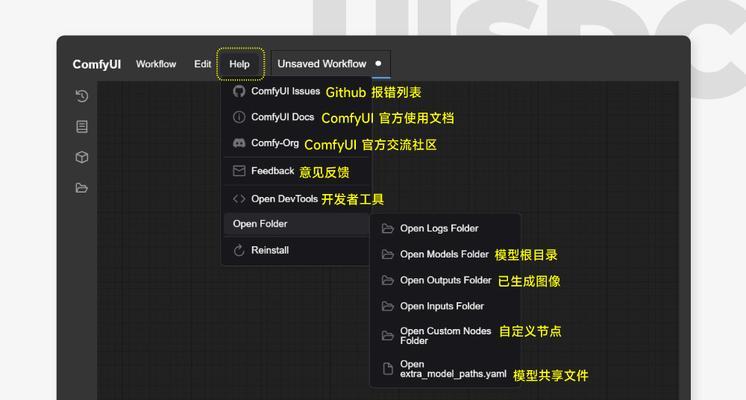The image size is (746, 400).
Task: Select the Feedback menu entry
Action: coord(297,171)
